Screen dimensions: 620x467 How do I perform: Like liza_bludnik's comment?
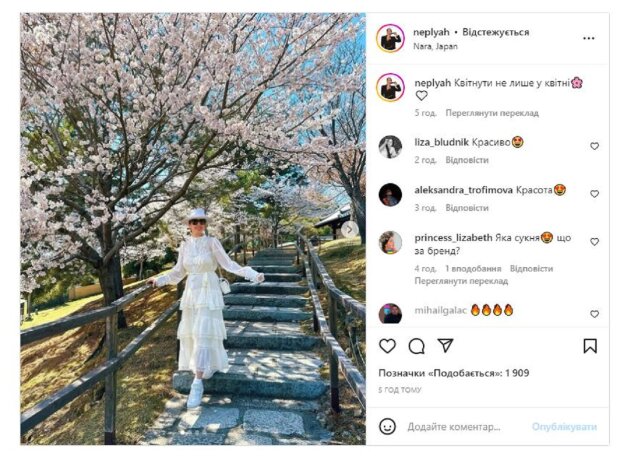coord(594,146)
